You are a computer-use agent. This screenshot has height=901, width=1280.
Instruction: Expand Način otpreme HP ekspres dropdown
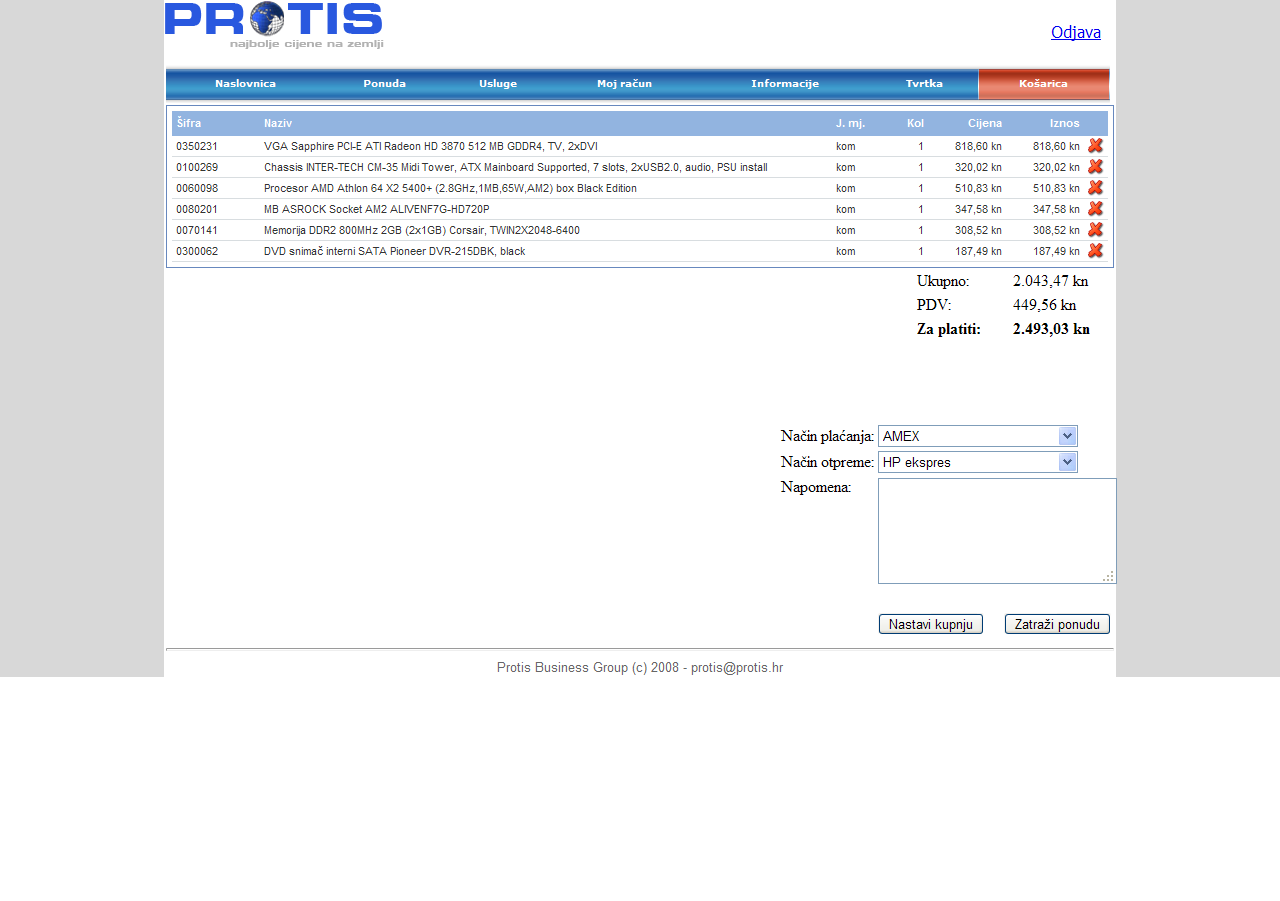point(977,462)
